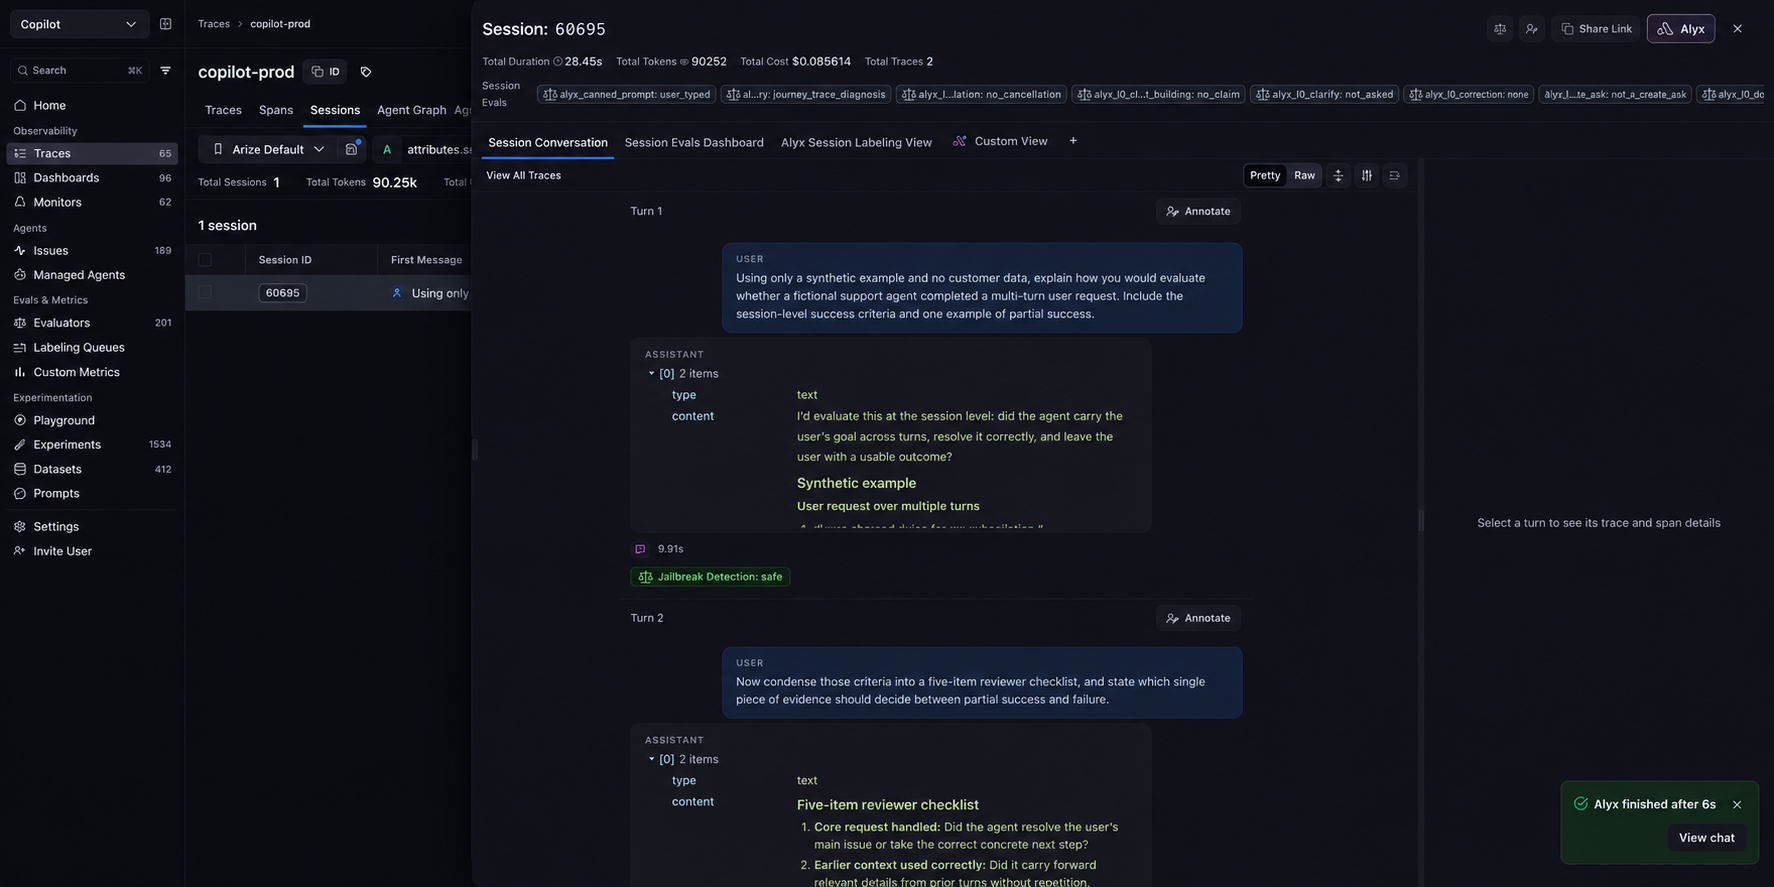Annotate Turn 2

pos(1198,618)
